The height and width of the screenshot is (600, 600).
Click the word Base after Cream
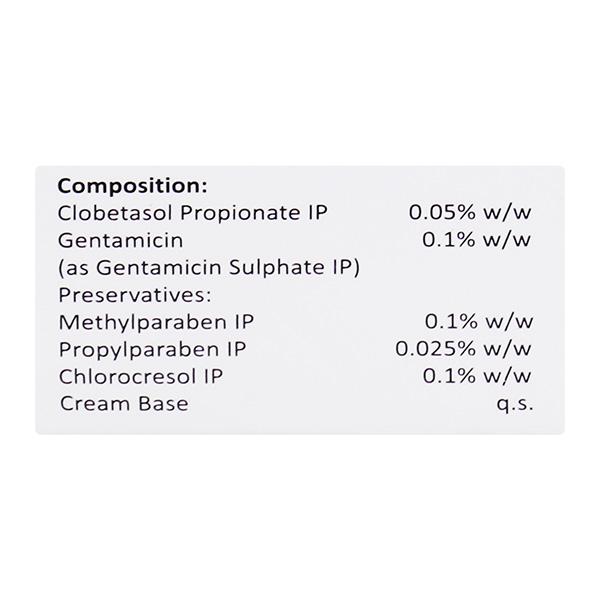tap(165, 404)
